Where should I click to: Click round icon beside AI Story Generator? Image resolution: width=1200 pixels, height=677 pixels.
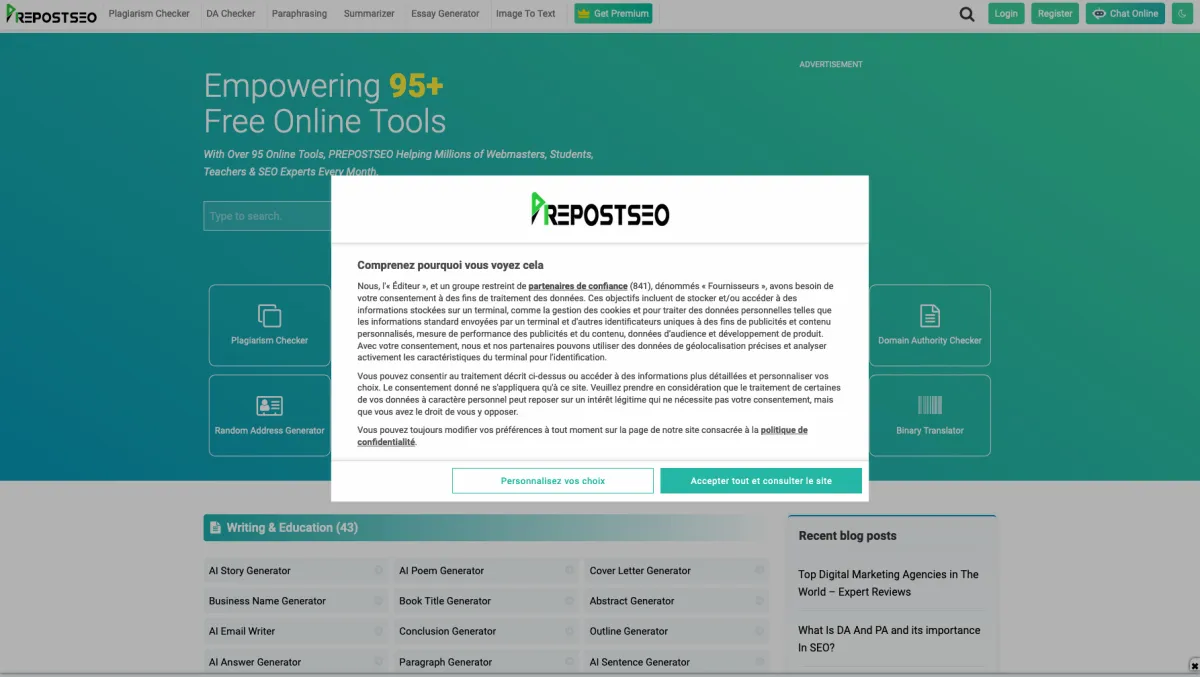(x=379, y=570)
